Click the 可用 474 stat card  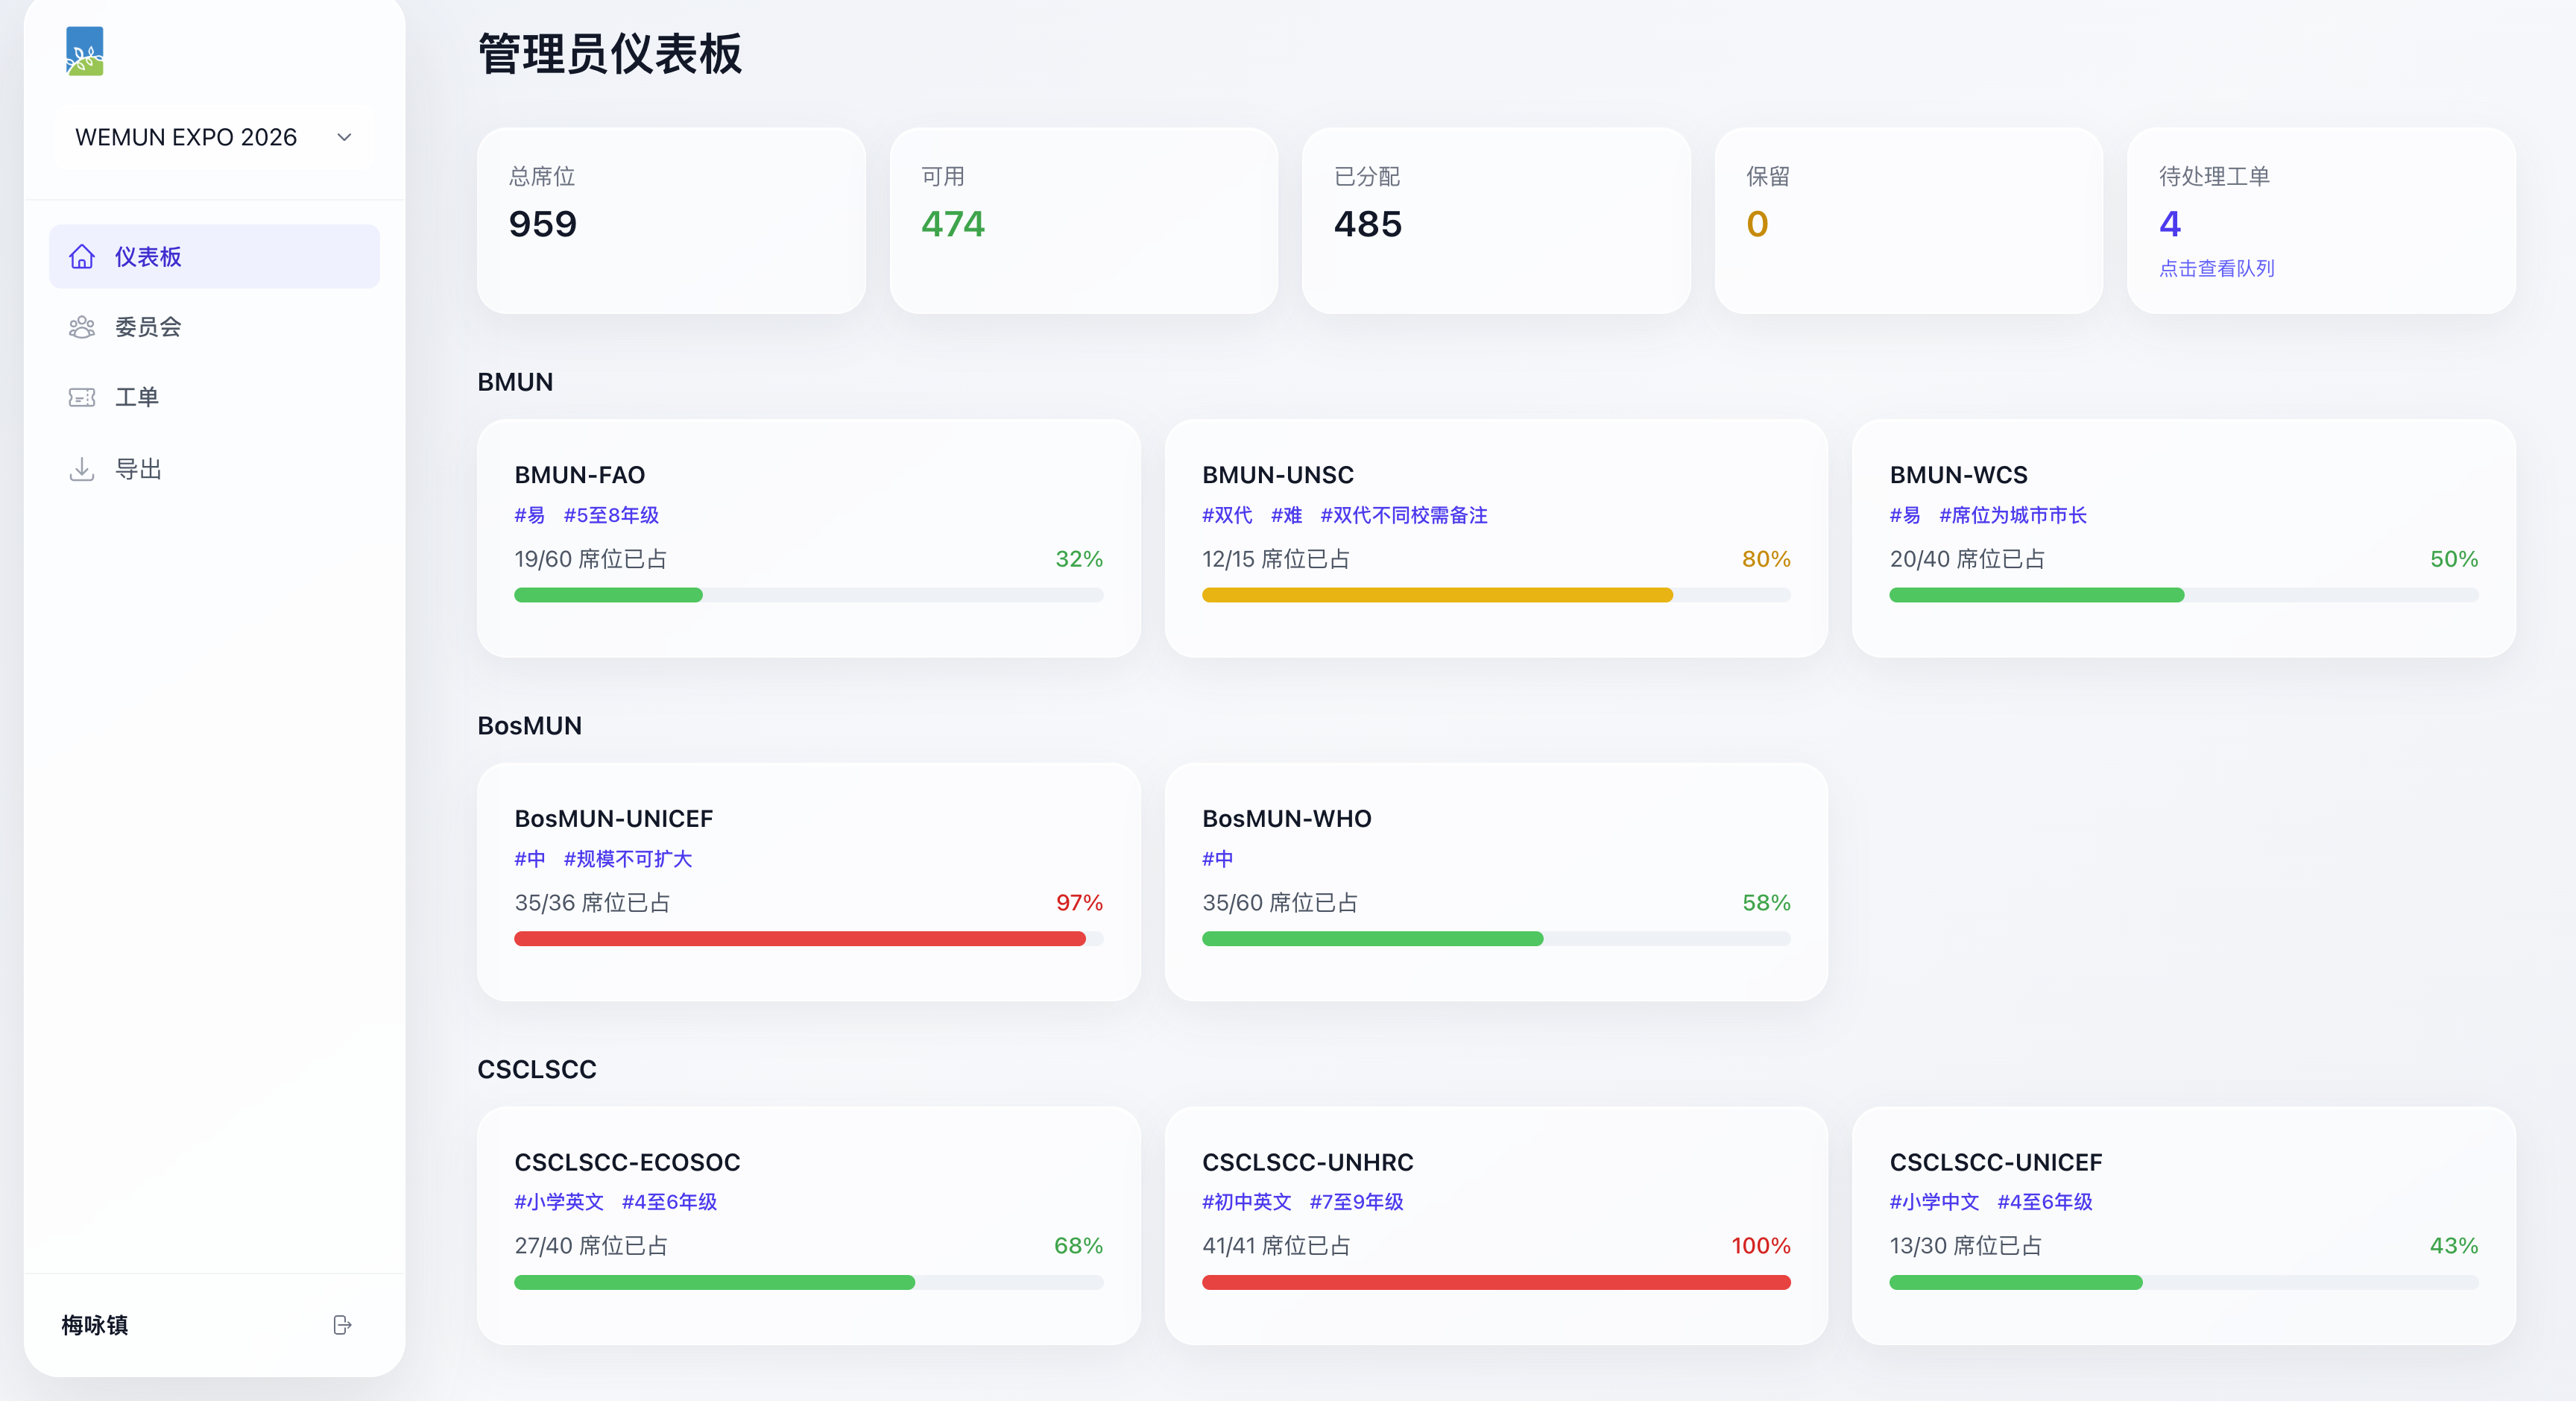(x=1084, y=221)
